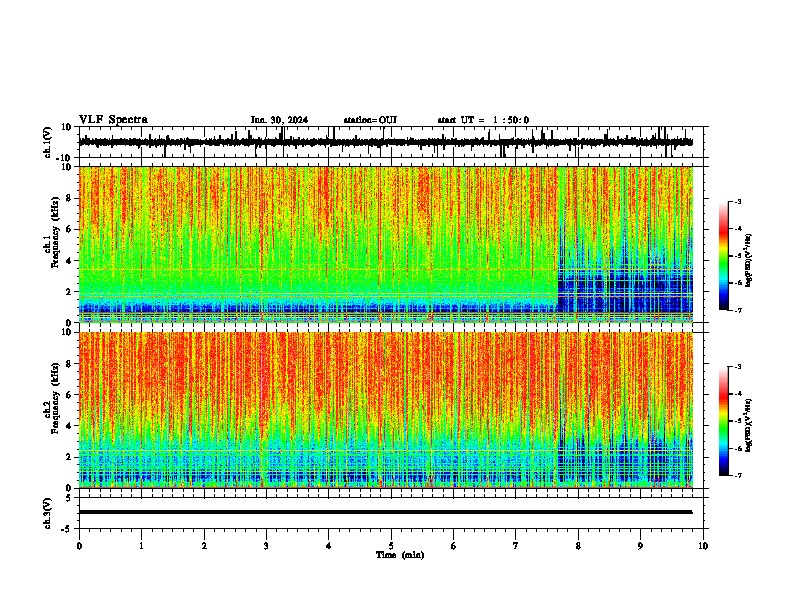Click the "-3" label on ch.1 colorbar
This screenshot has width=792, height=612.
click(x=737, y=201)
